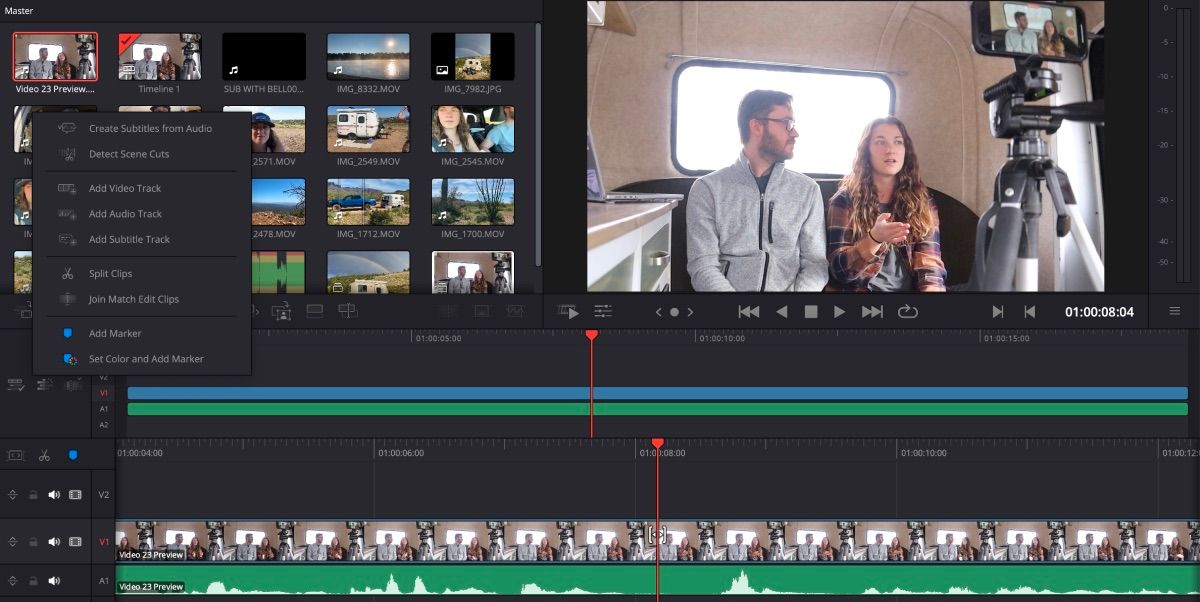The image size is (1200, 602).
Task: Click the single viewer layout icon
Action: pyautogui.click(x=315, y=311)
